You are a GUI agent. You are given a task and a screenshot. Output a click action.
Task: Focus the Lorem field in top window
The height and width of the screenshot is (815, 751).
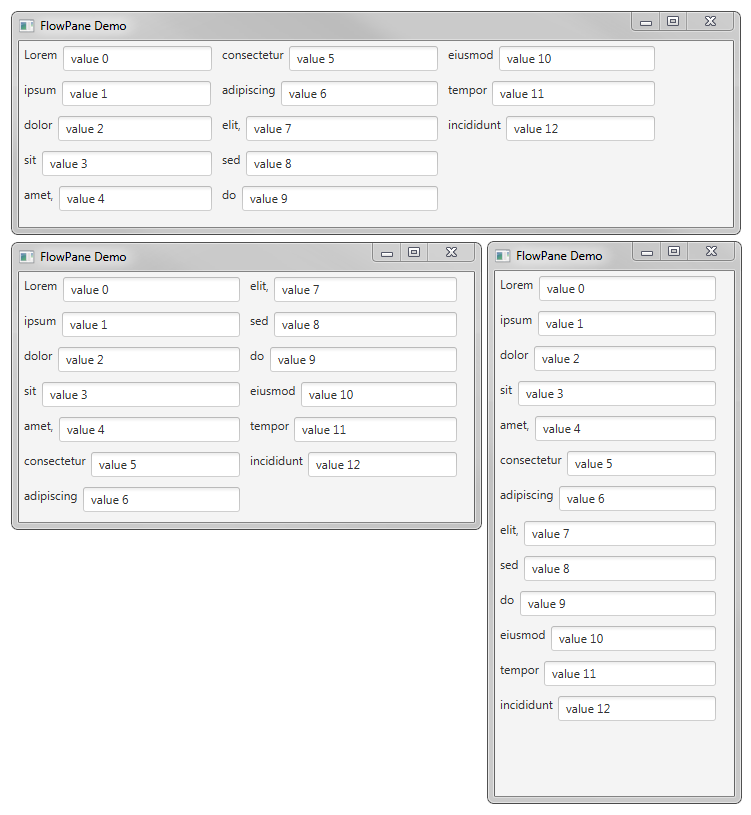click(x=137, y=59)
